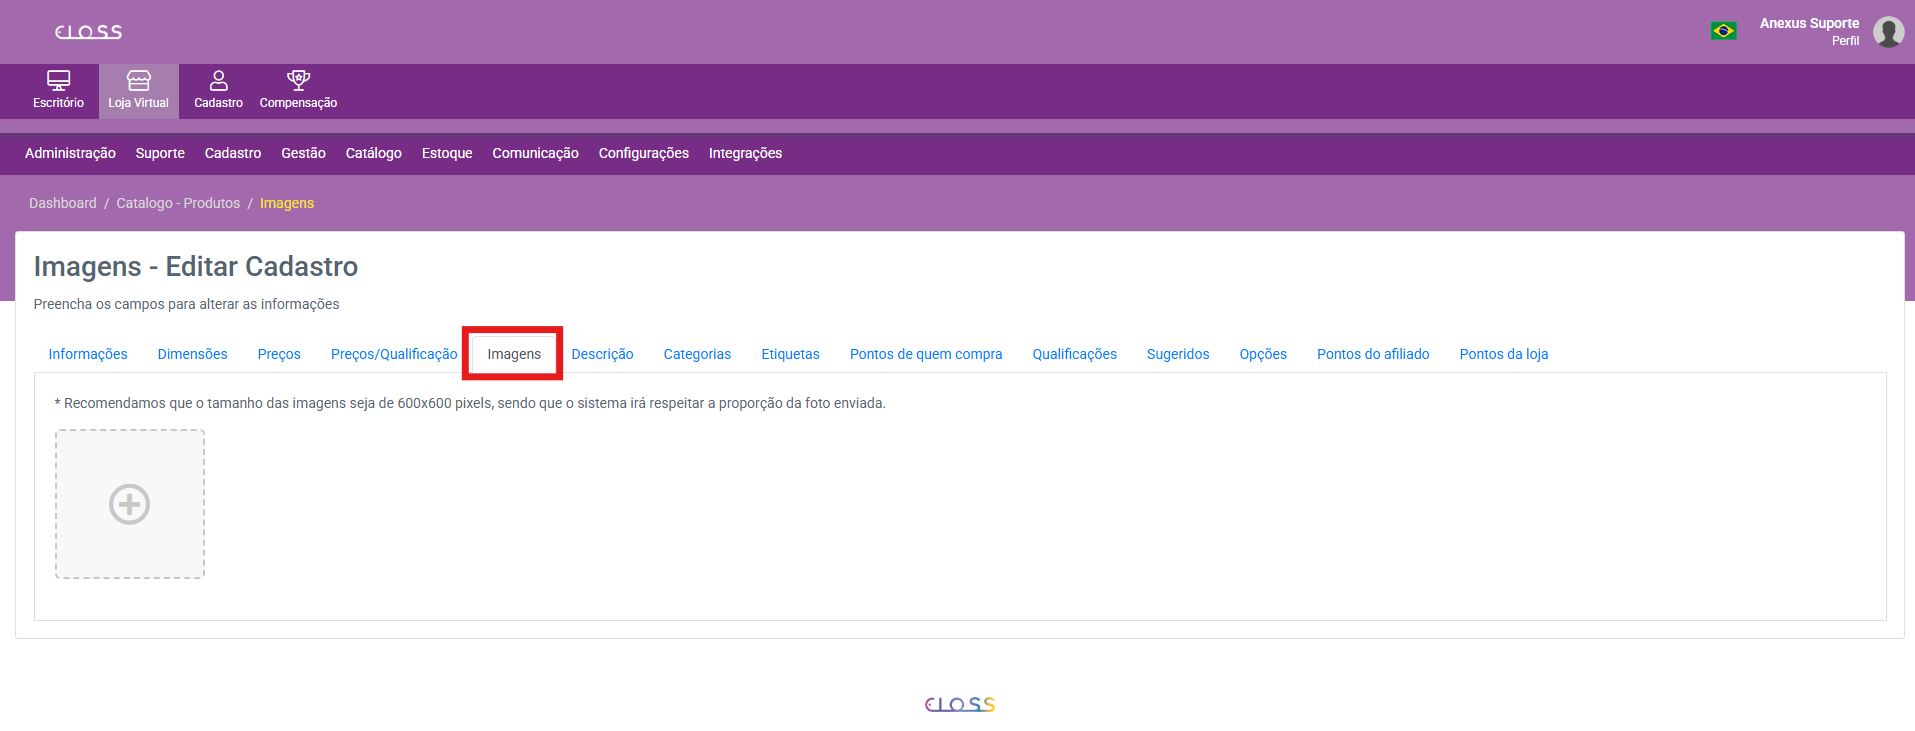Click the Catalogo - Produtos breadcrumb

click(x=178, y=203)
